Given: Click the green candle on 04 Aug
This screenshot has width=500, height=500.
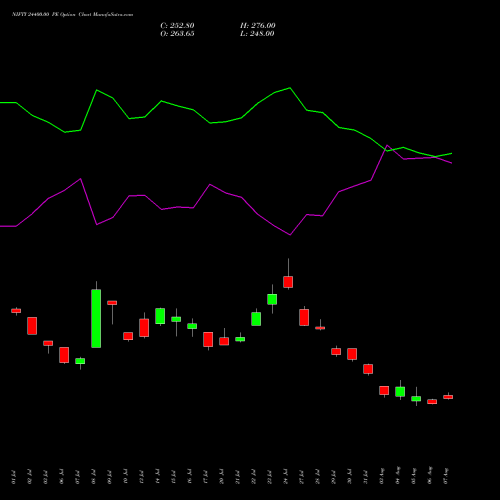Looking at the screenshot, I should pyautogui.click(x=400, y=391).
